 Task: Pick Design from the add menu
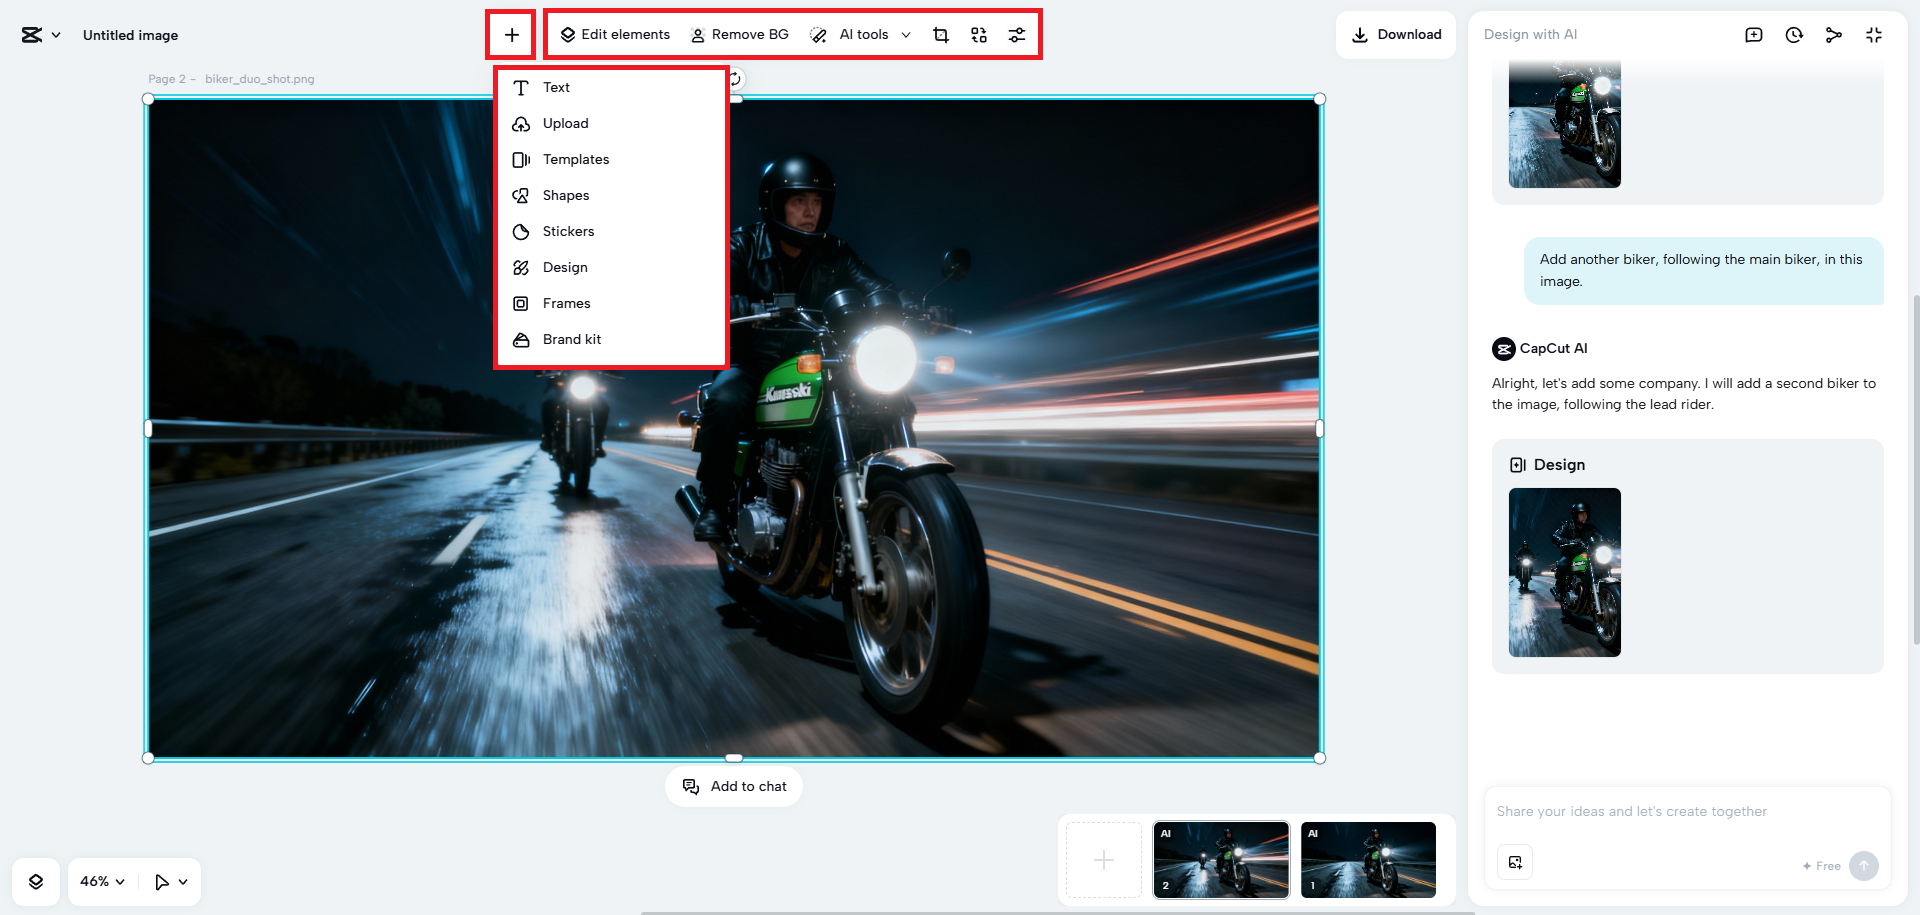[611, 268]
